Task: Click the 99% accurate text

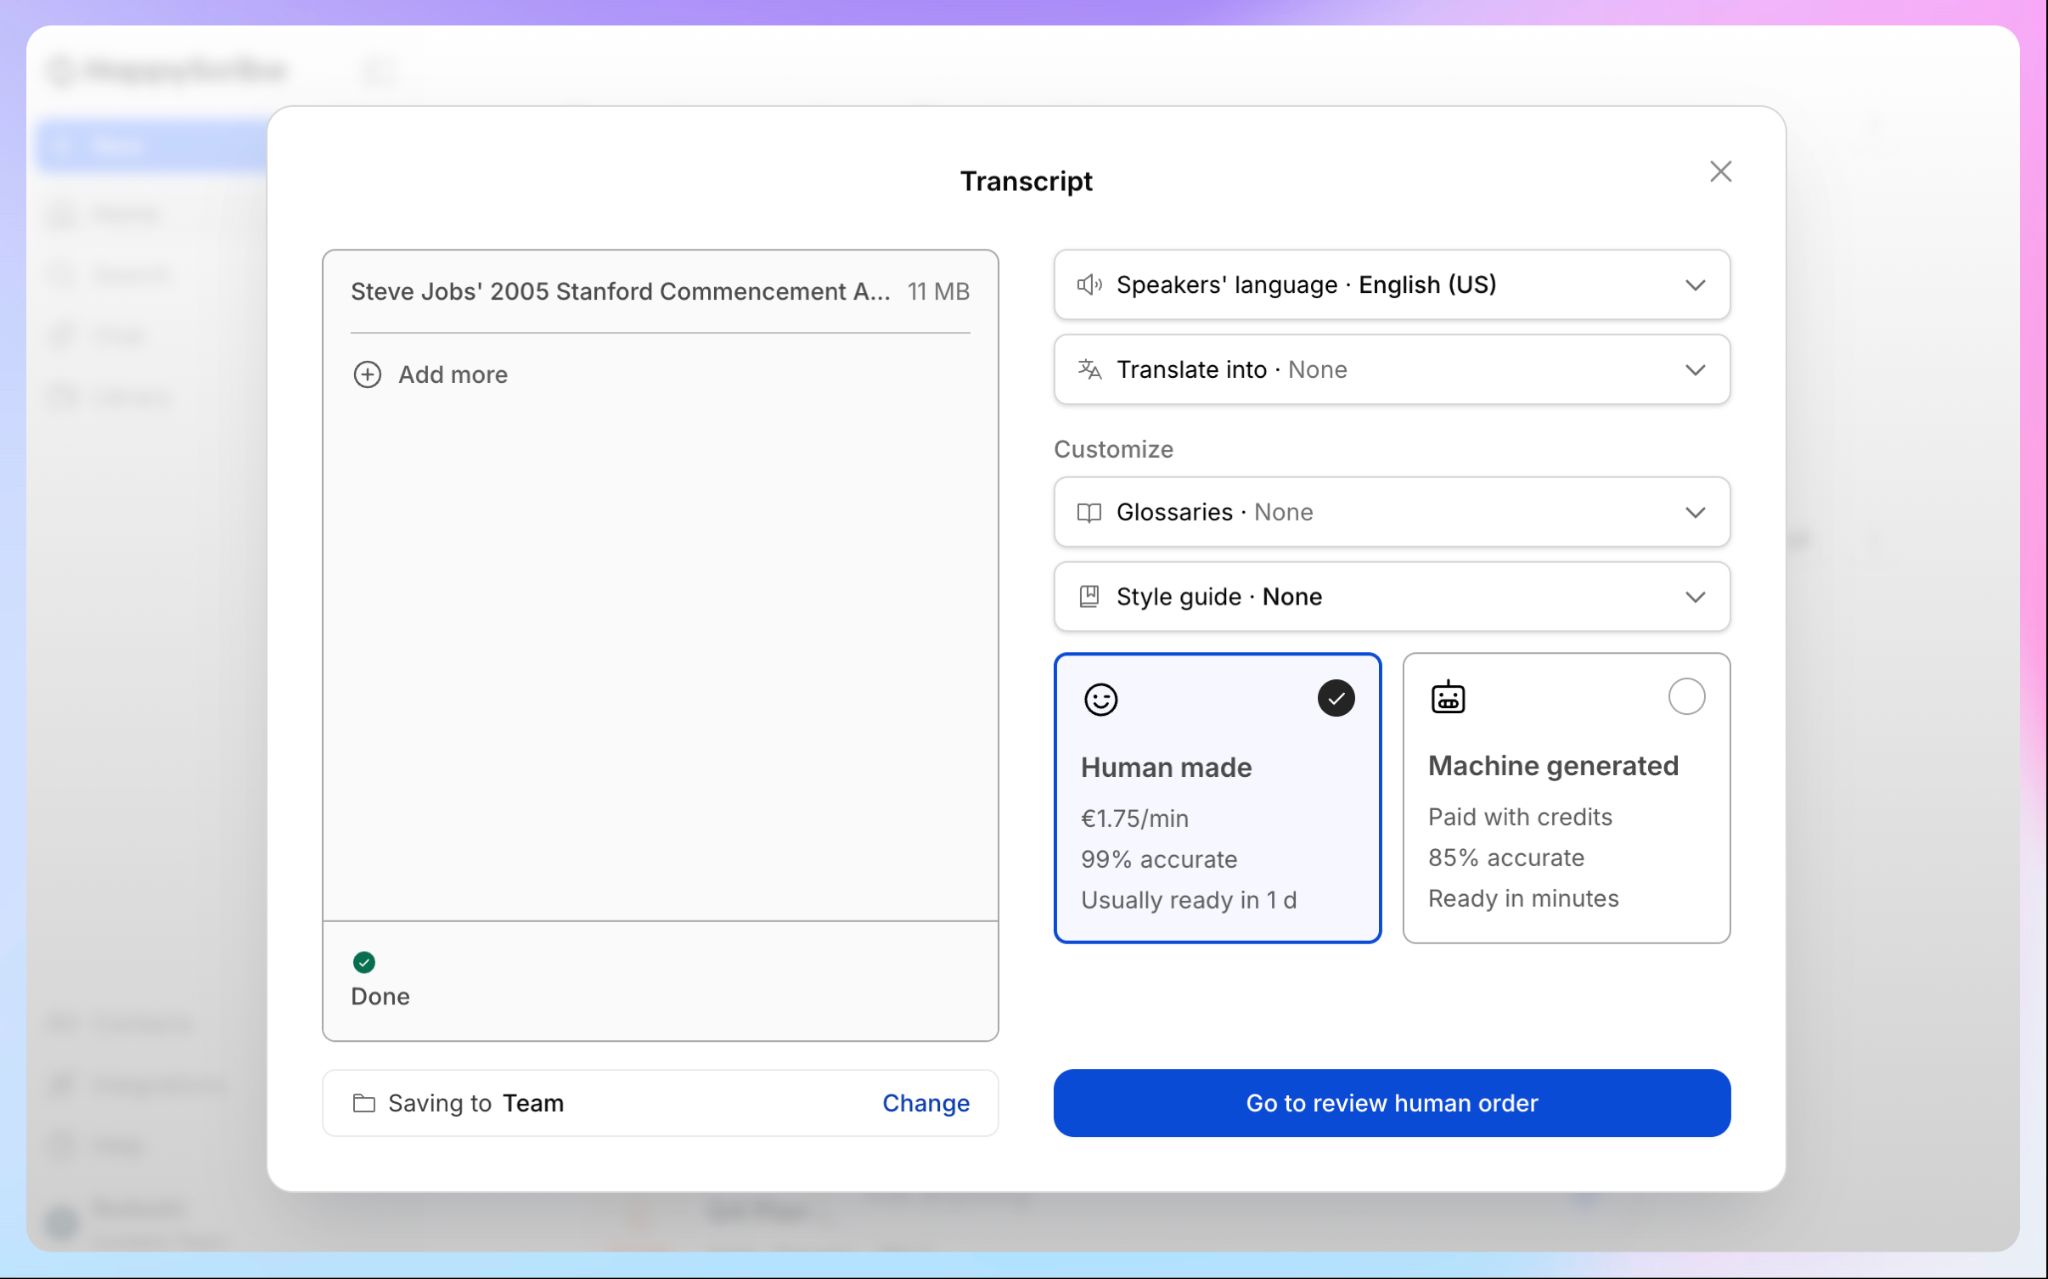Action: [1158, 860]
